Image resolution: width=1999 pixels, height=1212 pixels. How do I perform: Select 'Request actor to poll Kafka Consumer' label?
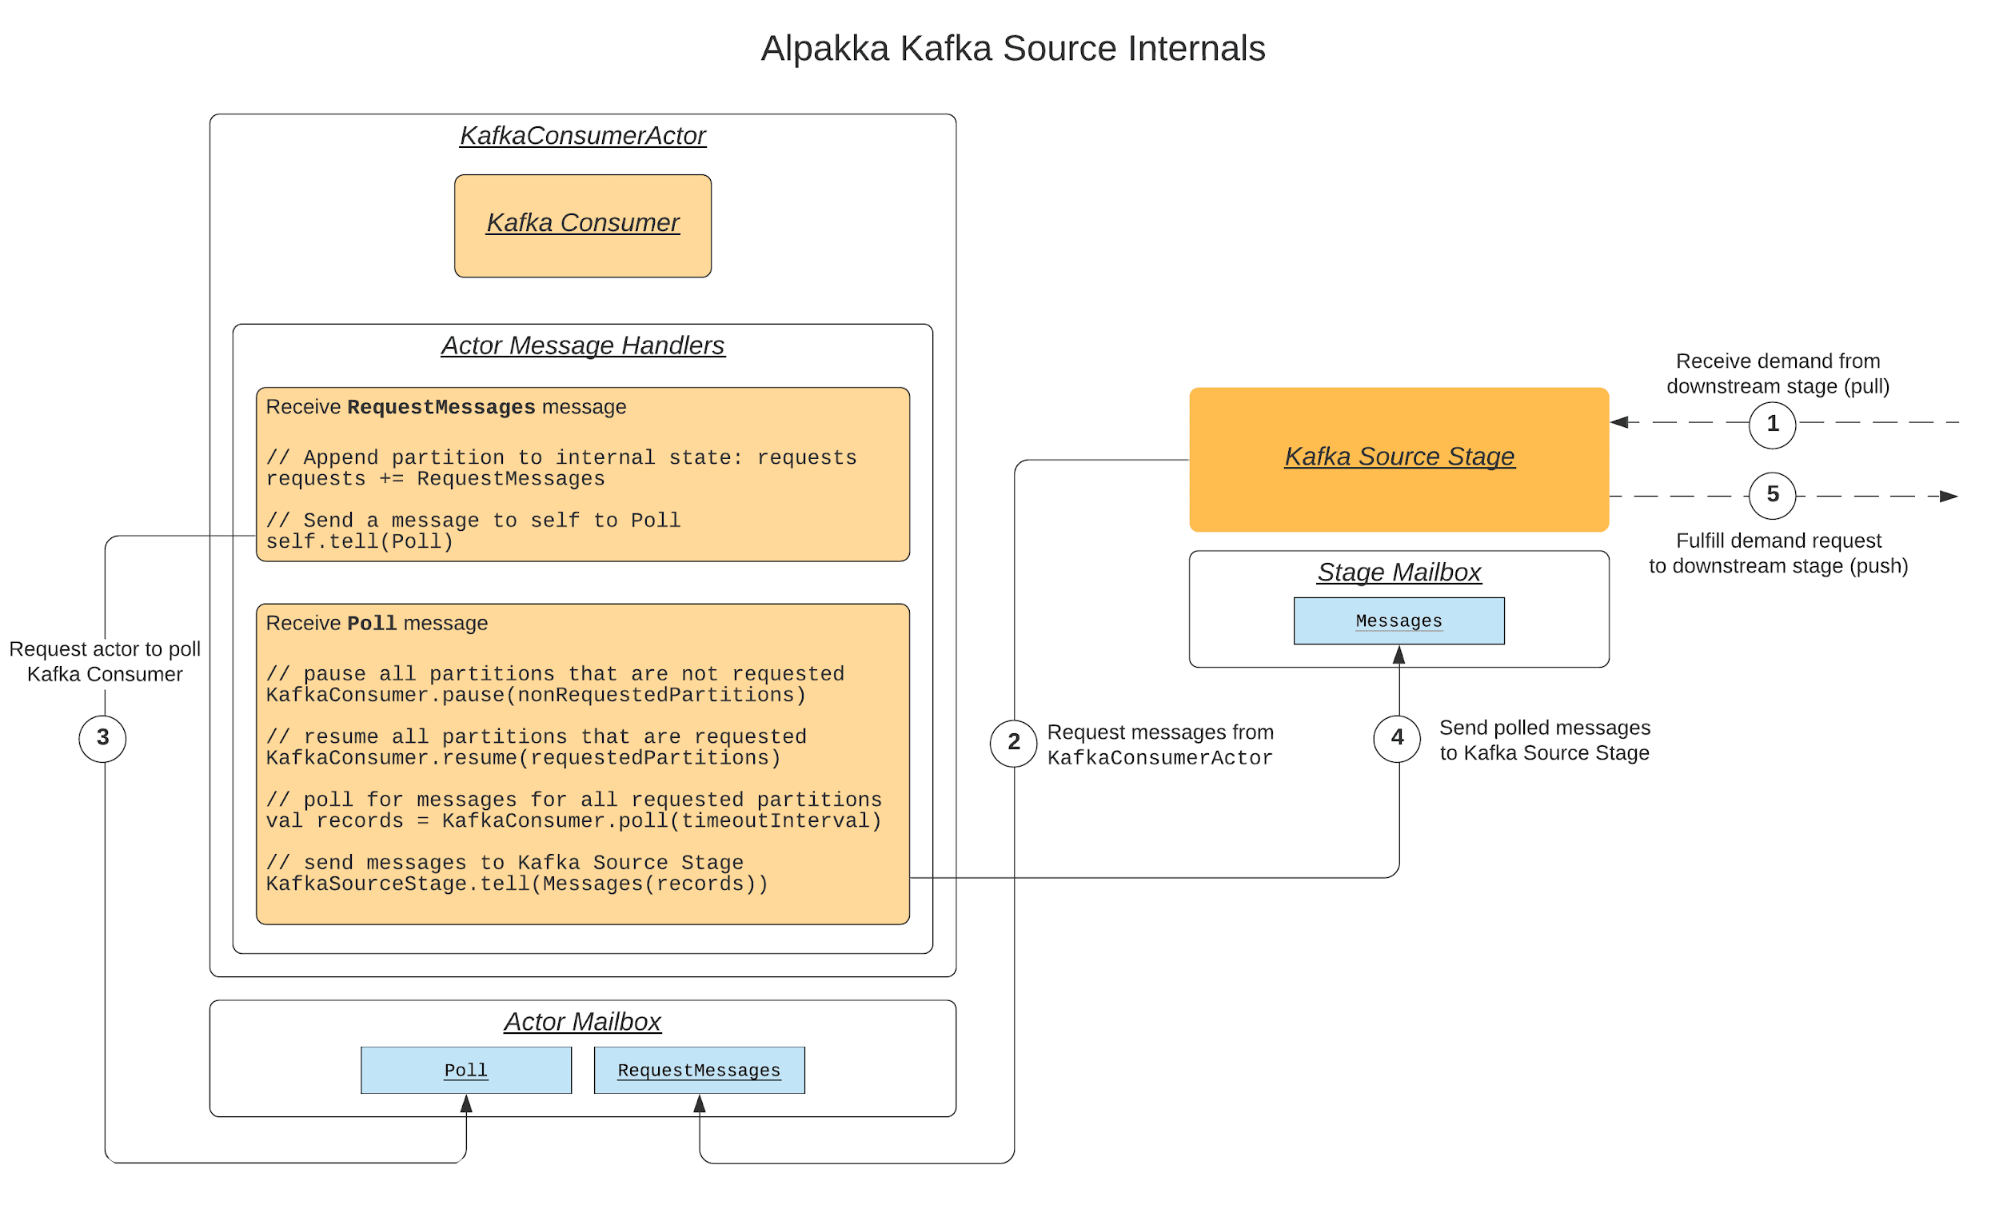pyautogui.click(x=105, y=661)
